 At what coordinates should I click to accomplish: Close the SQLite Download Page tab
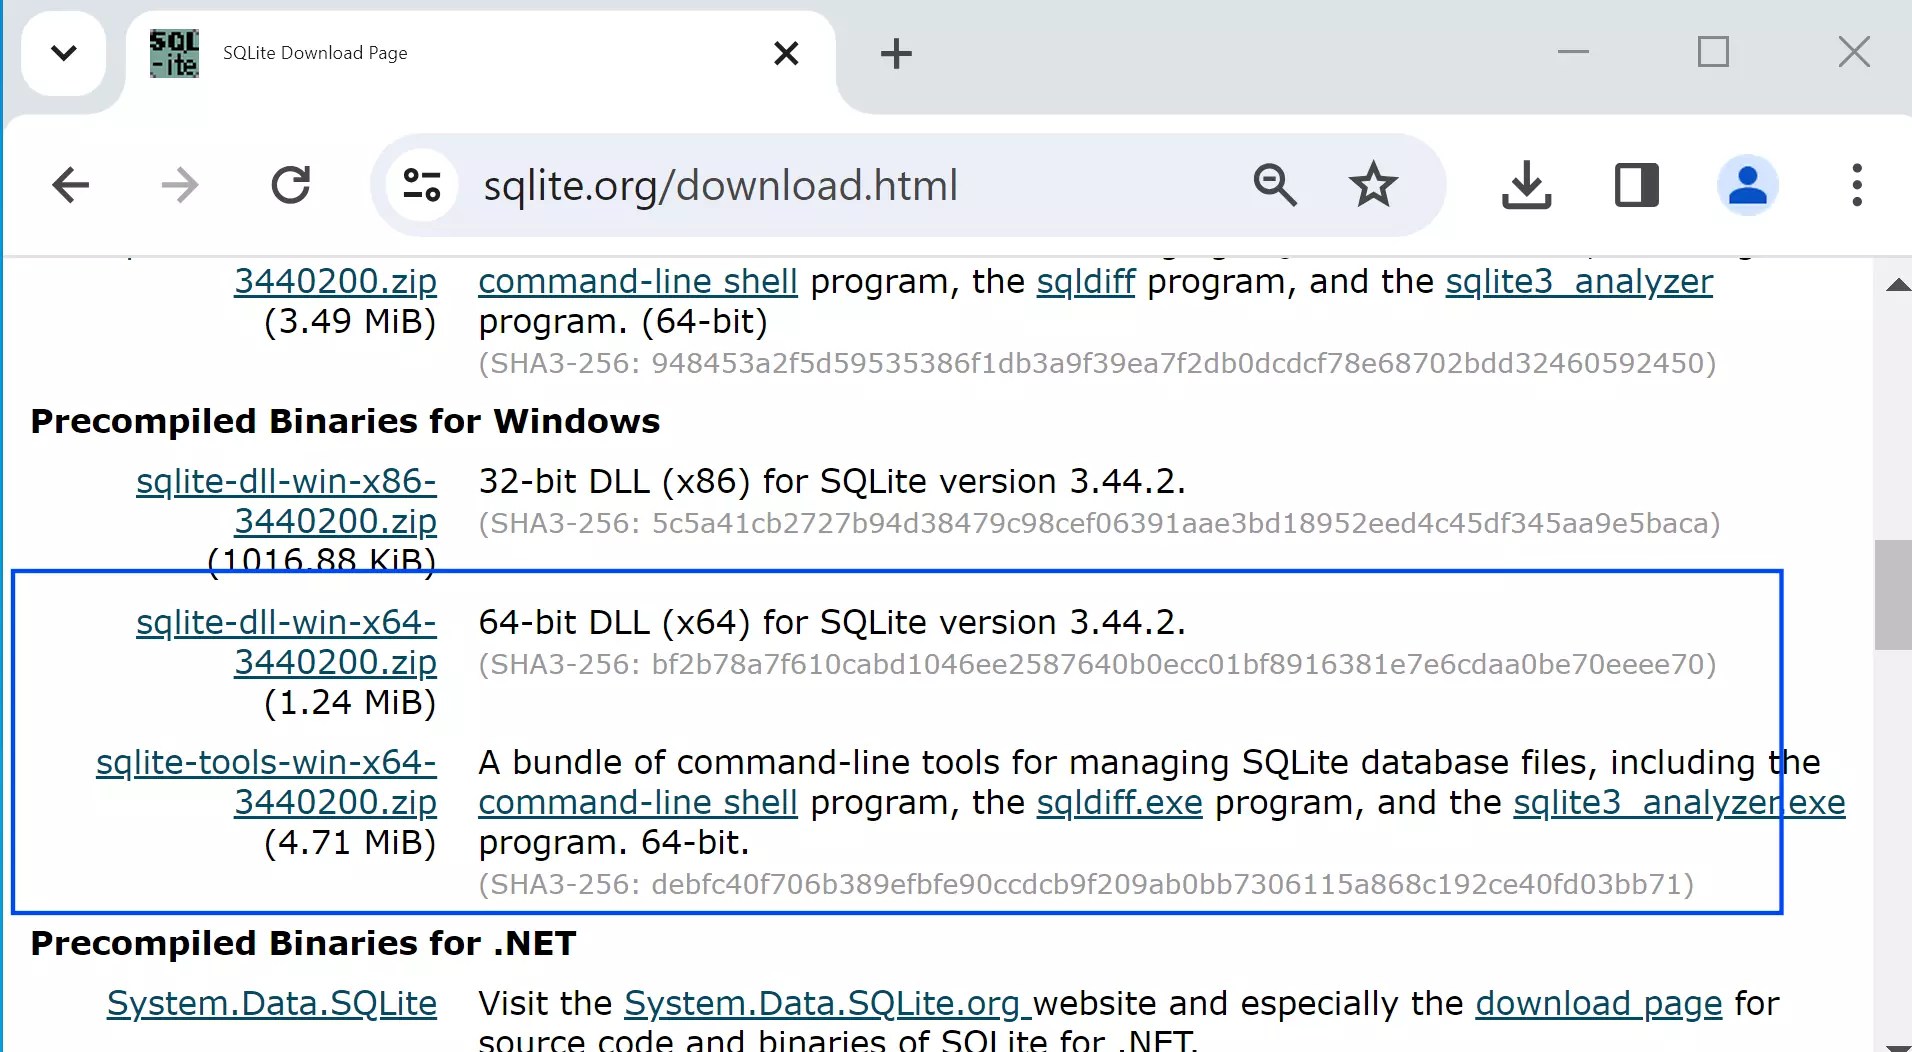tap(787, 54)
